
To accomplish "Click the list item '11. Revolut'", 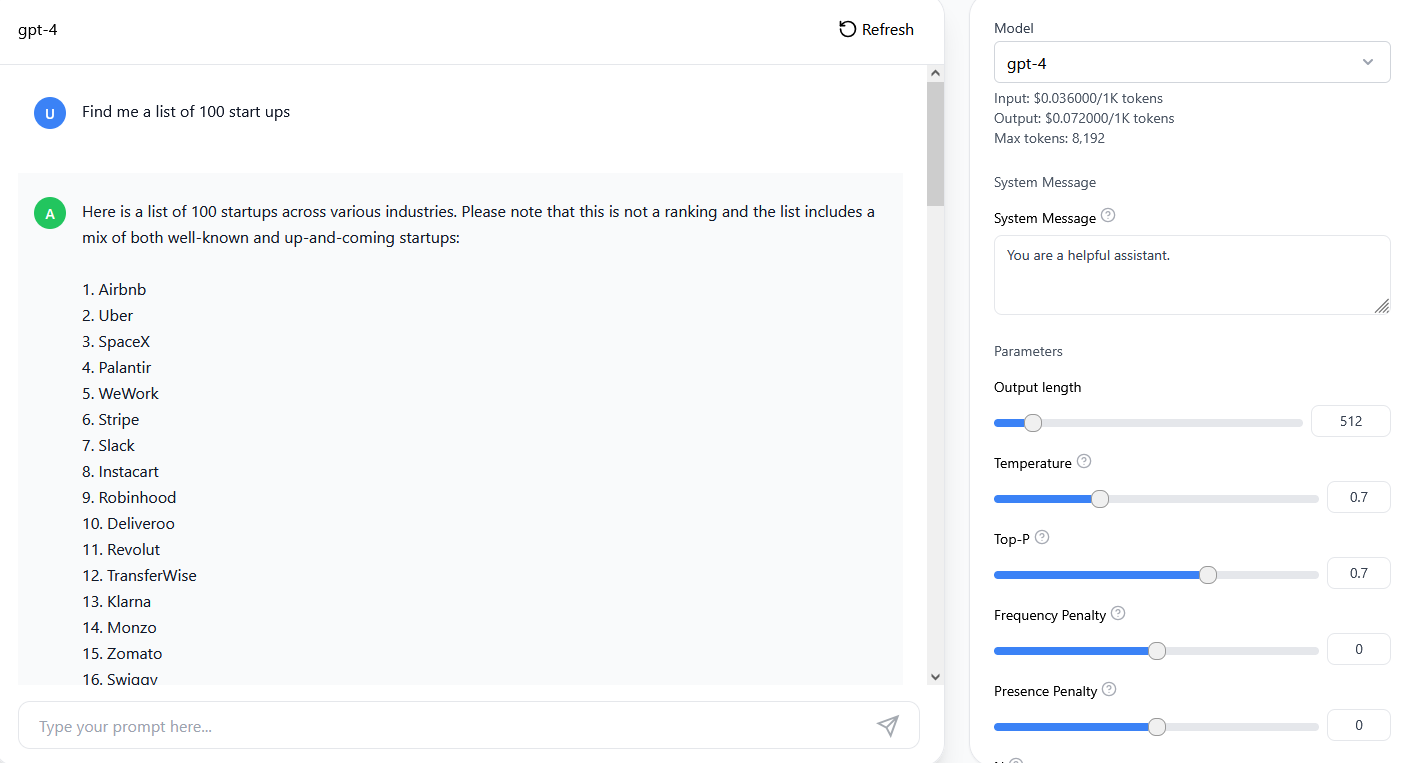I will 121,550.
